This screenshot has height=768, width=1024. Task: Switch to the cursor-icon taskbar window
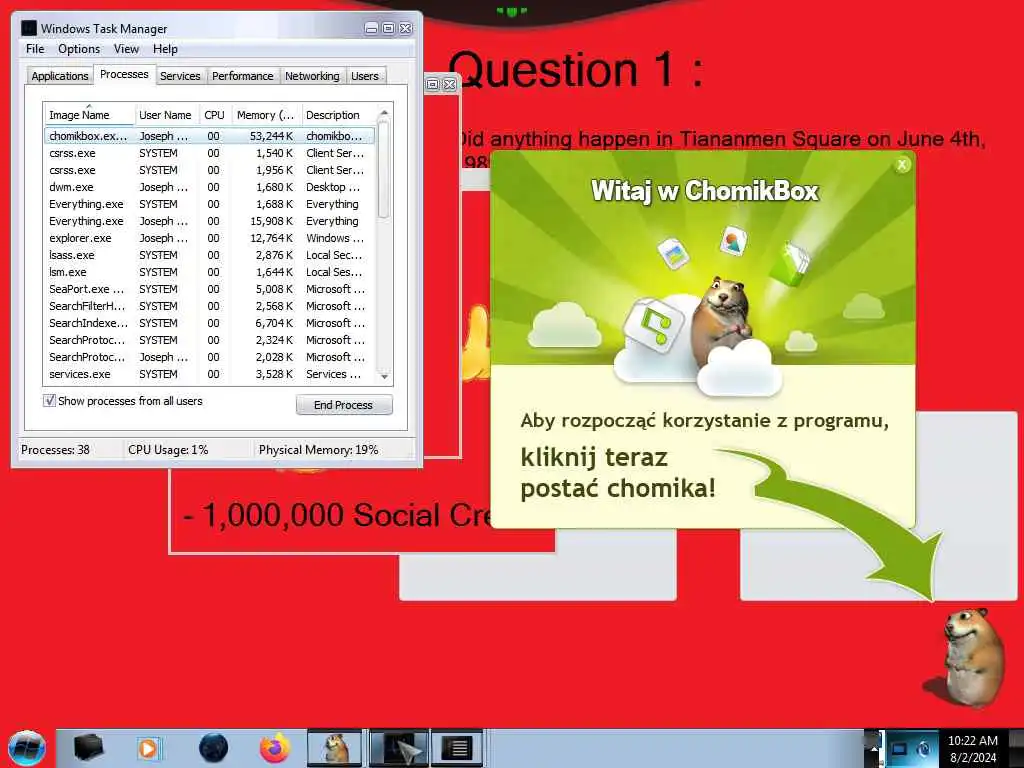click(x=399, y=748)
